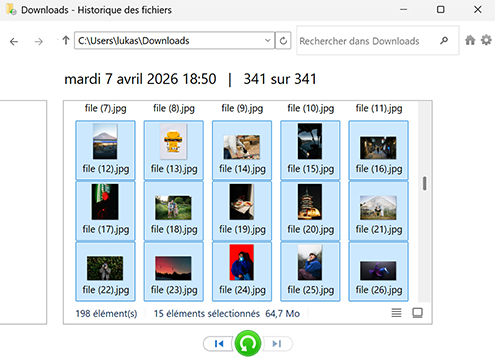This screenshot has height=360, width=495.
Task: Select thumbnail file (22).jpg
Action: 105,271
